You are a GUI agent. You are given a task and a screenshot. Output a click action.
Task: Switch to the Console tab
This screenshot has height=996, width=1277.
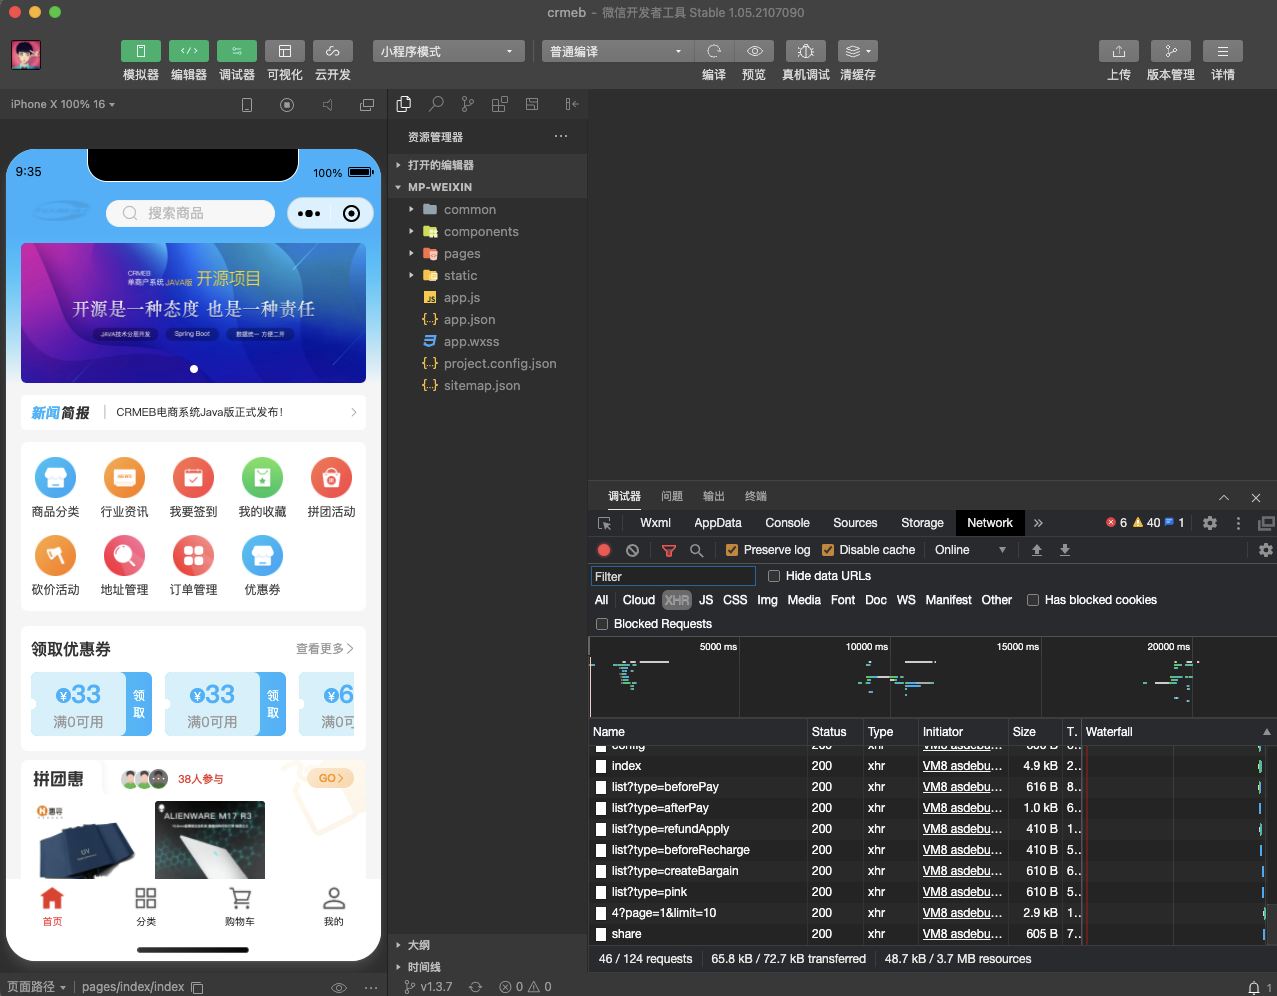click(787, 523)
